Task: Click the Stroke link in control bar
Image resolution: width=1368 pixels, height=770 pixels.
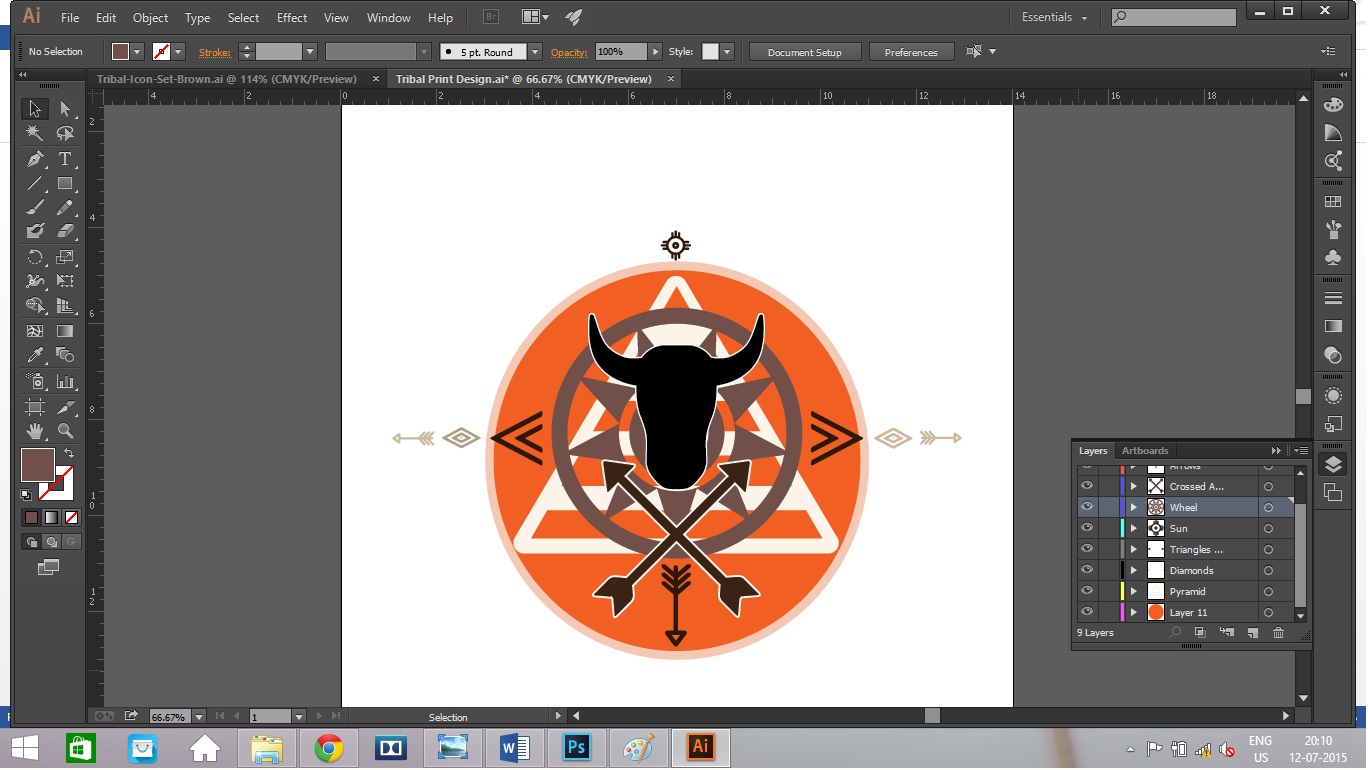Action: pos(215,52)
